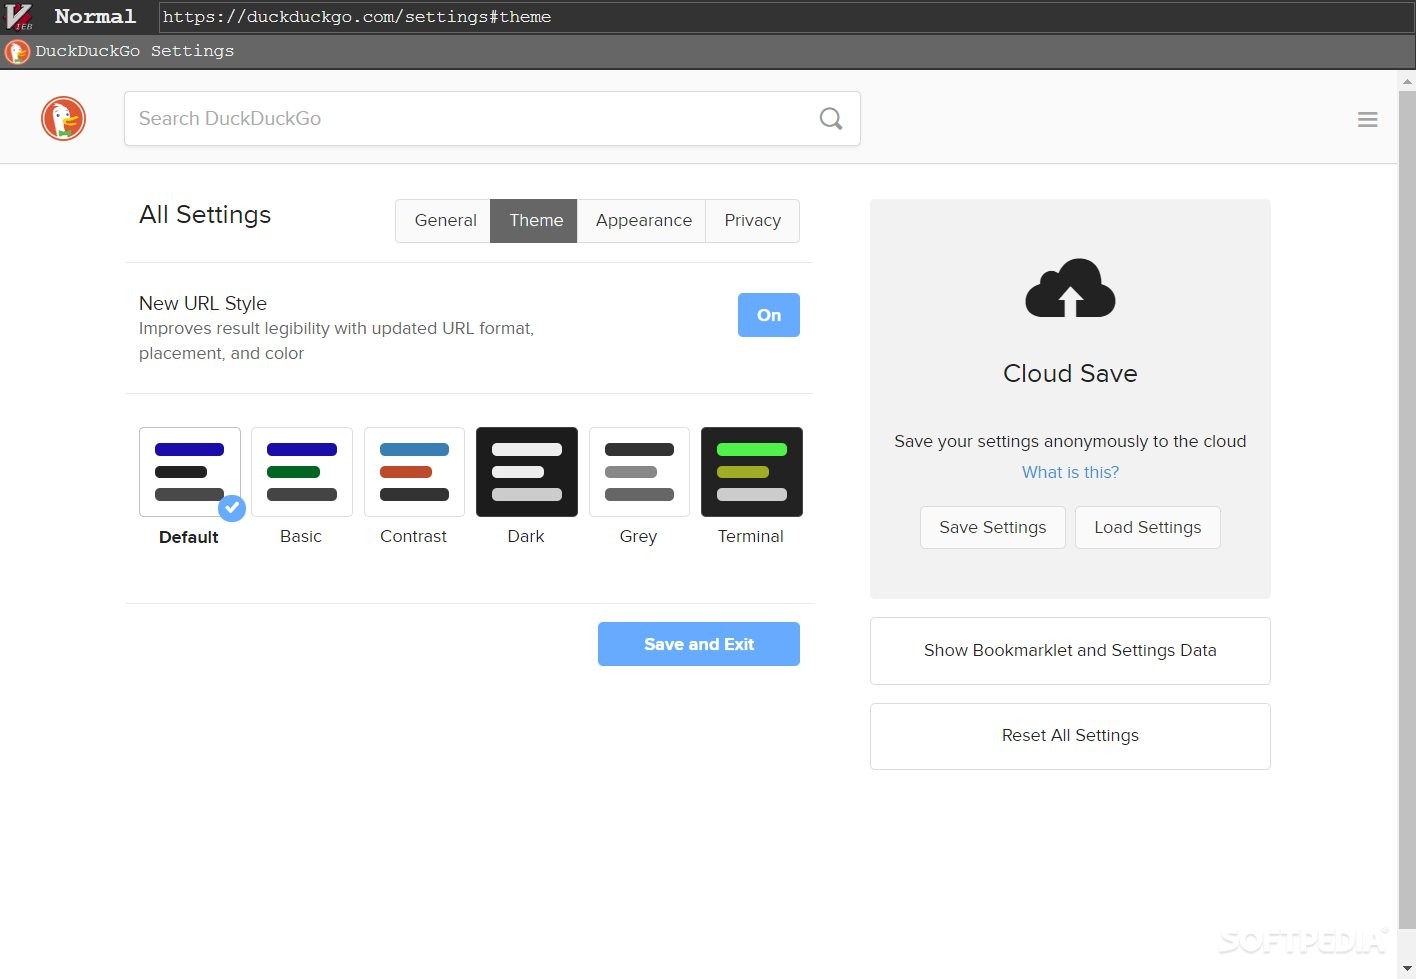
Task: Open the What is this? link
Action: click(1070, 472)
